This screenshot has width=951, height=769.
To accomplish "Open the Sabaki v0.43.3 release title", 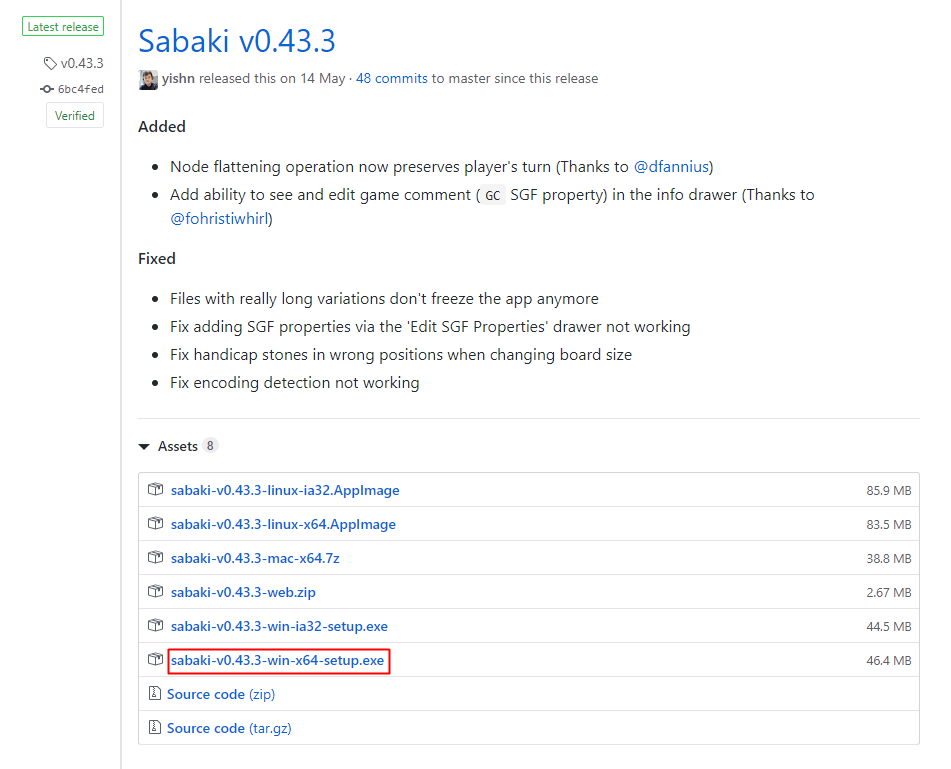I will click(x=237, y=41).
